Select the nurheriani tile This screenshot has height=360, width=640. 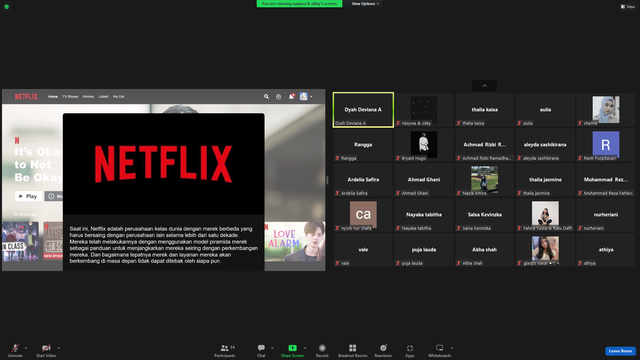tap(606, 215)
